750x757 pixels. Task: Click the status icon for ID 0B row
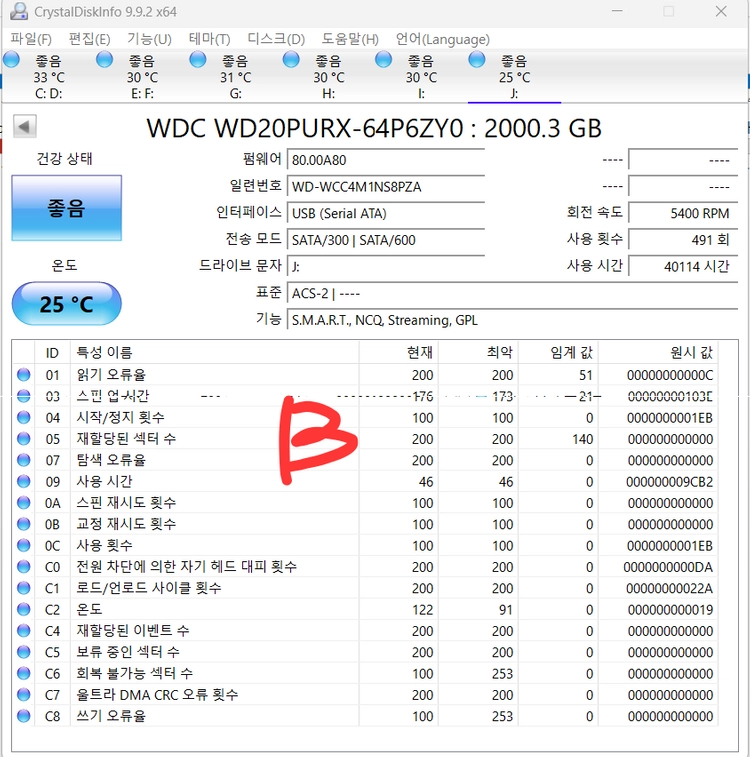click(23, 524)
